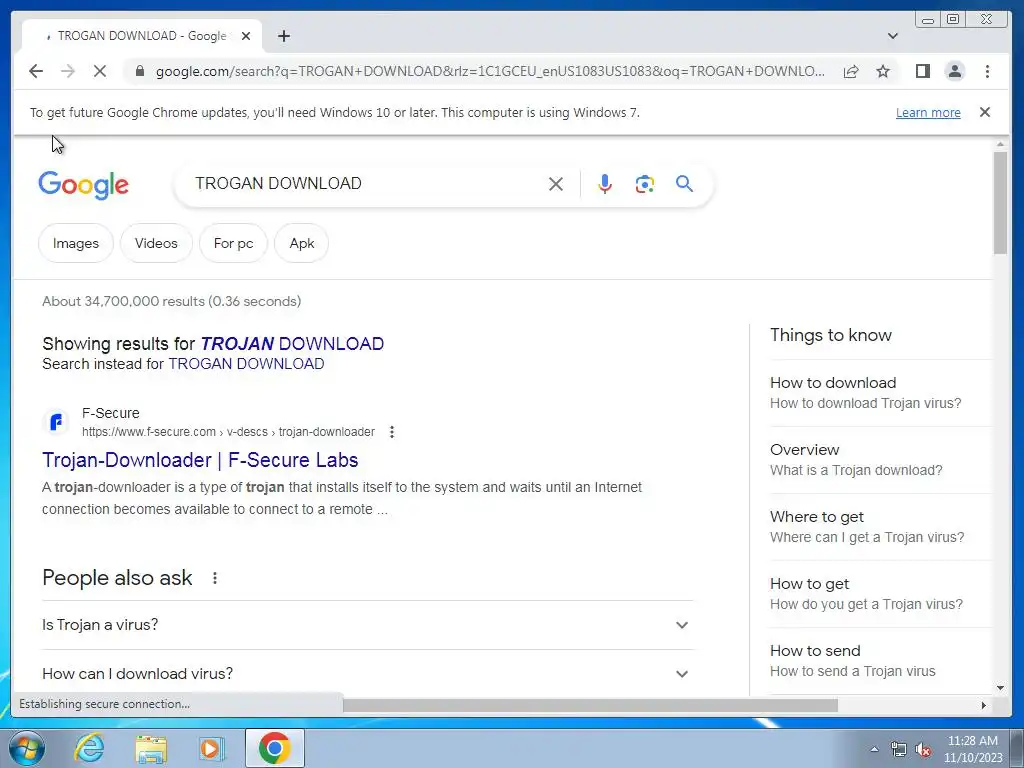This screenshot has width=1024, height=768.
Task: Open the clock showing 11:28 AM
Action: click(973, 749)
